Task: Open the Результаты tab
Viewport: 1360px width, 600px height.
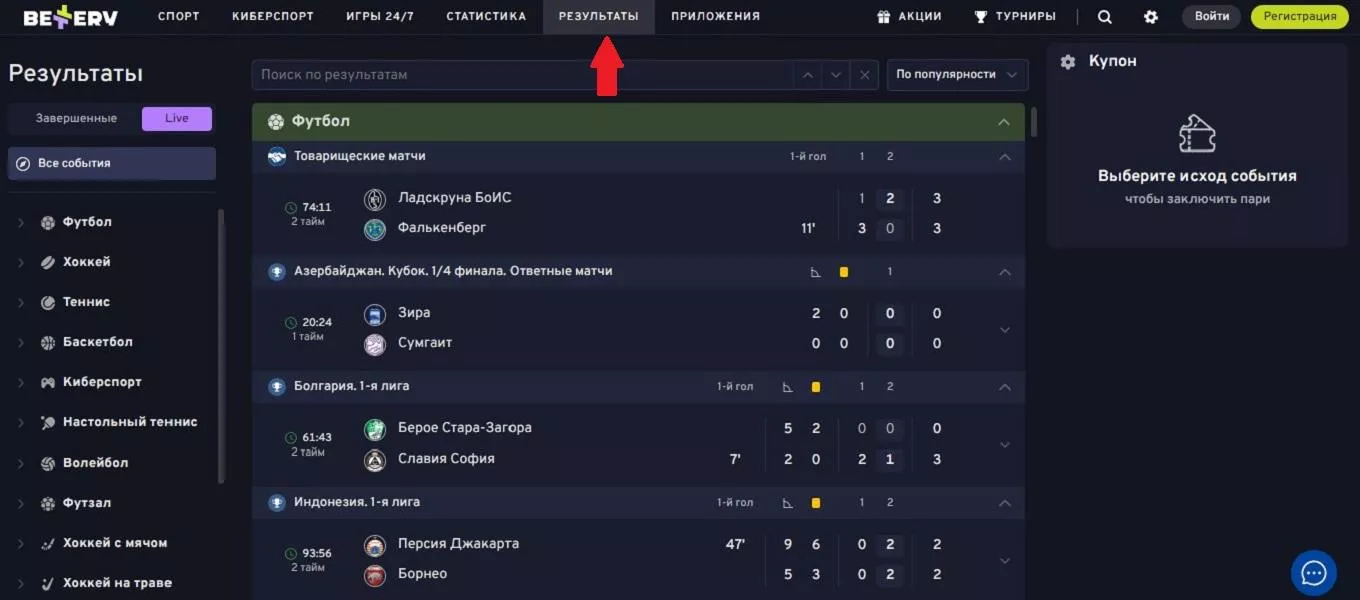Action: (x=598, y=17)
